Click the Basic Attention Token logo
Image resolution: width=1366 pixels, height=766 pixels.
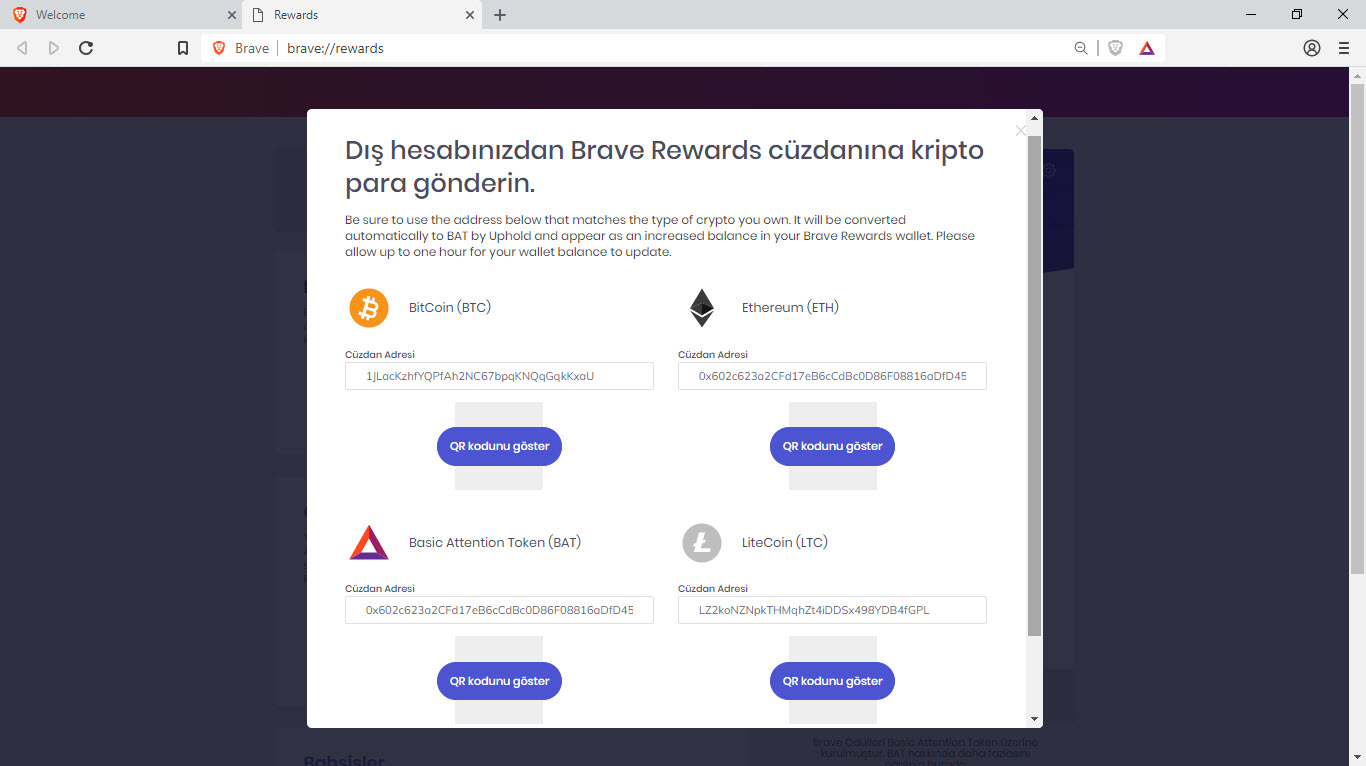click(369, 543)
